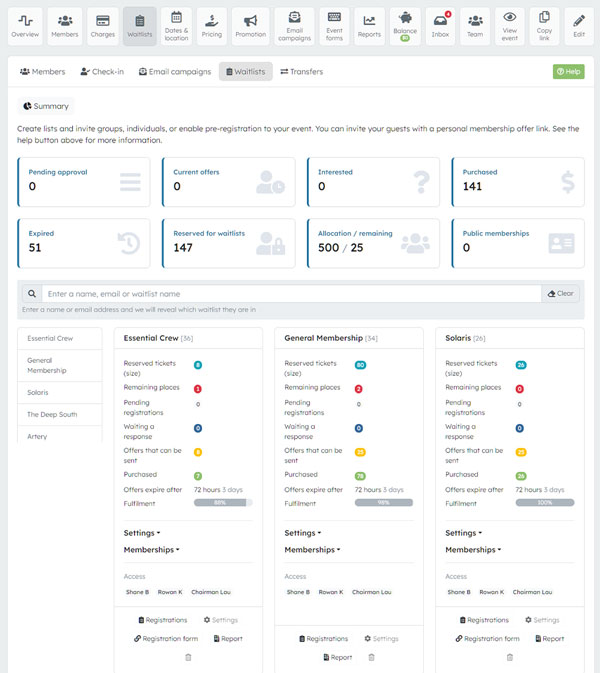
Task: Open Report for General Membership
Action: pyautogui.click(x=338, y=657)
